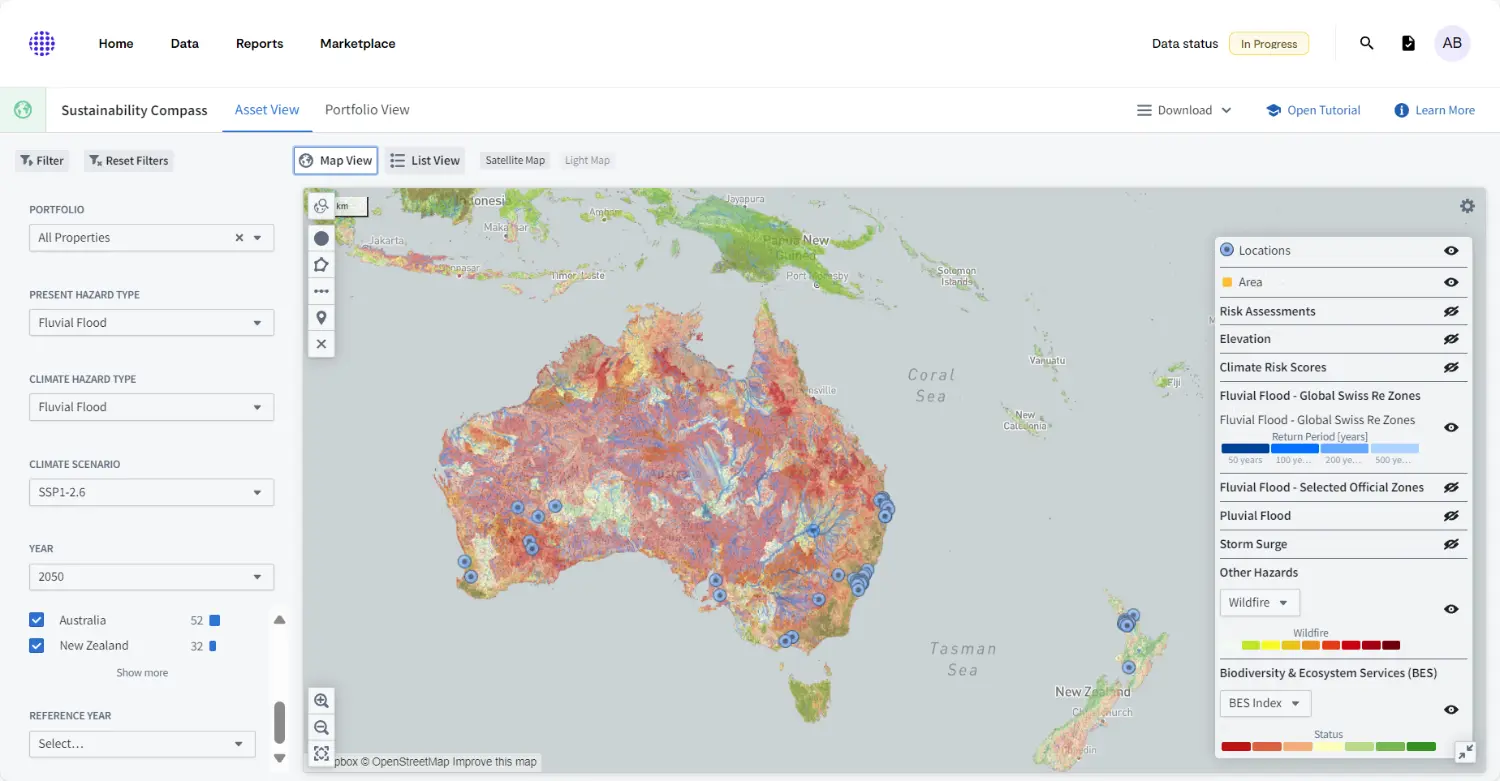This screenshot has height=781, width=1500.
Task: Click the ellipsis tool in the map toolbar
Action: [321, 291]
